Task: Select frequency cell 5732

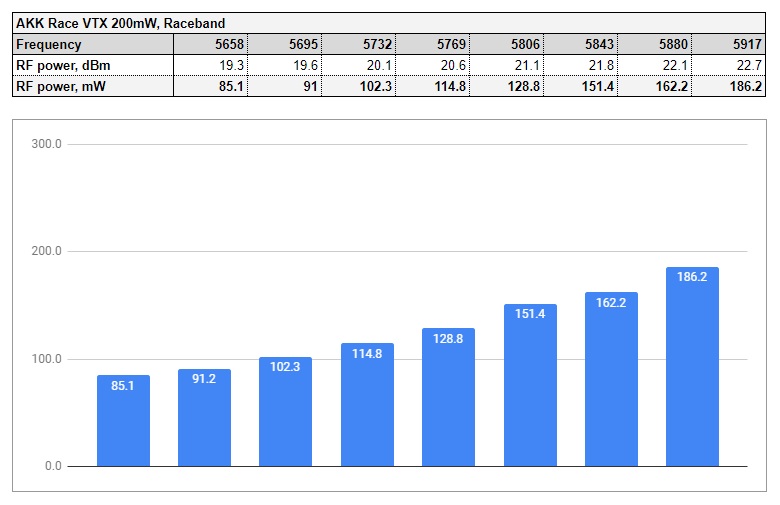Action: [359, 44]
